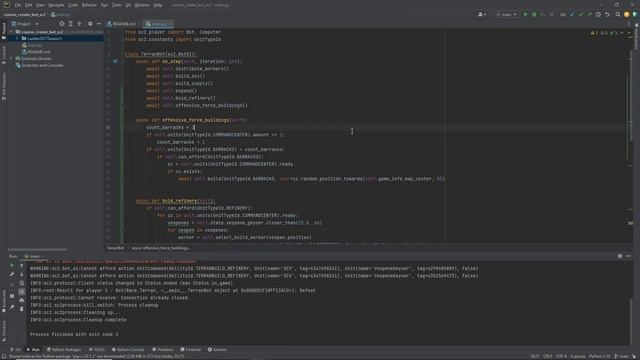The height and width of the screenshot is (360, 640).
Task: Click 'Process finished with exit code' console line
Action: tap(74, 334)
